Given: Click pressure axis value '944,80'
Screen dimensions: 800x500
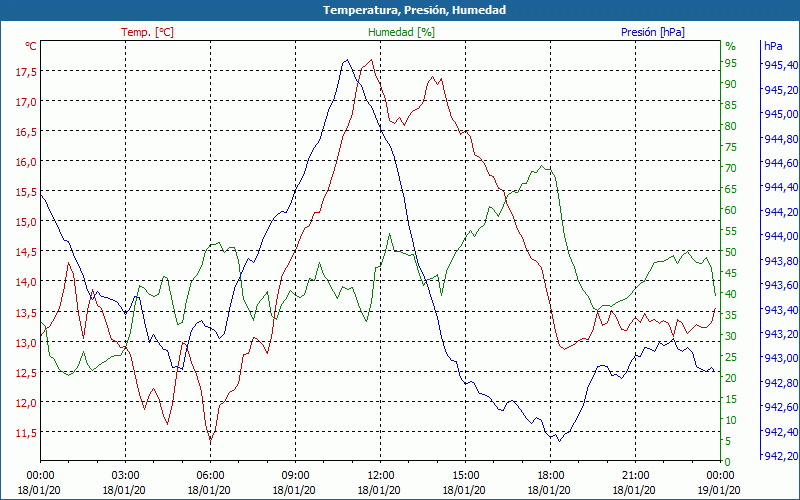Looking at the screenshot, I should pos(781,139).
